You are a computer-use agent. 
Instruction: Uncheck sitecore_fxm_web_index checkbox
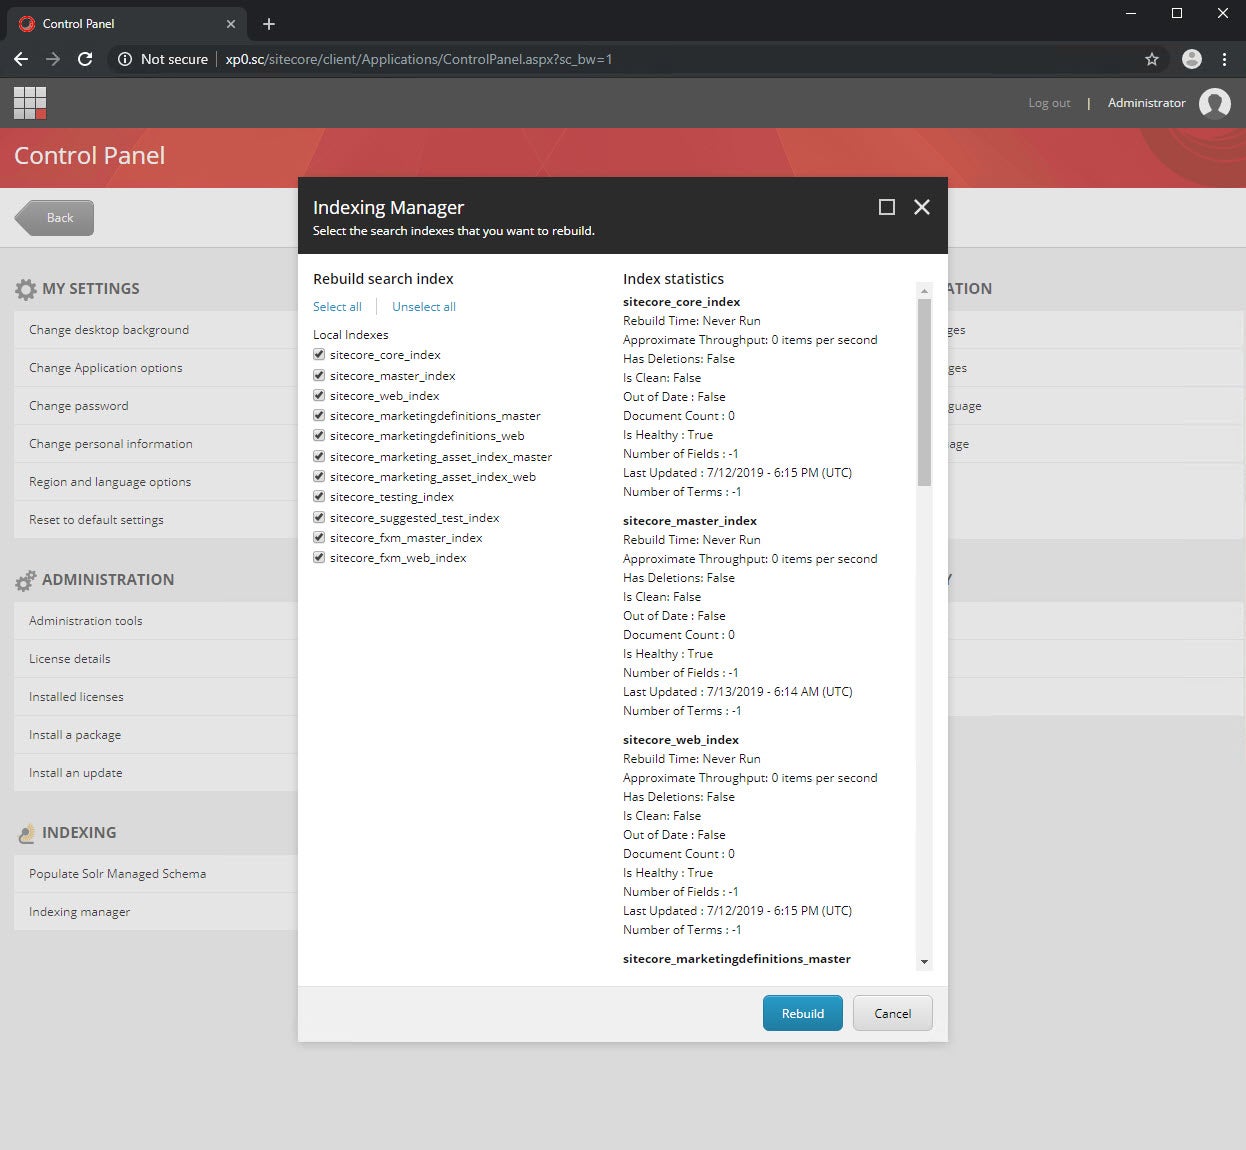point(319,558)
